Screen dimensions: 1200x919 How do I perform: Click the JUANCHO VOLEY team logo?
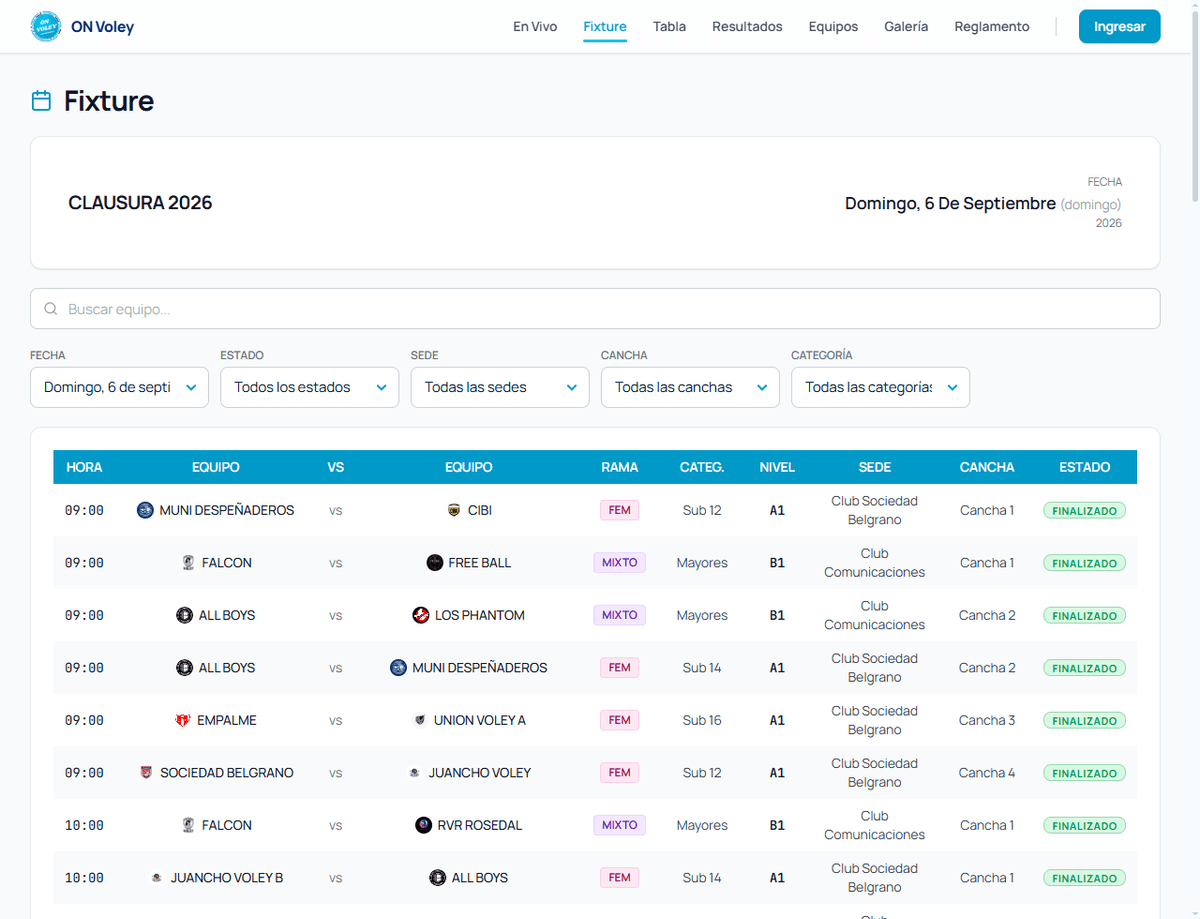pyautogui.click(x=415, y=773)
